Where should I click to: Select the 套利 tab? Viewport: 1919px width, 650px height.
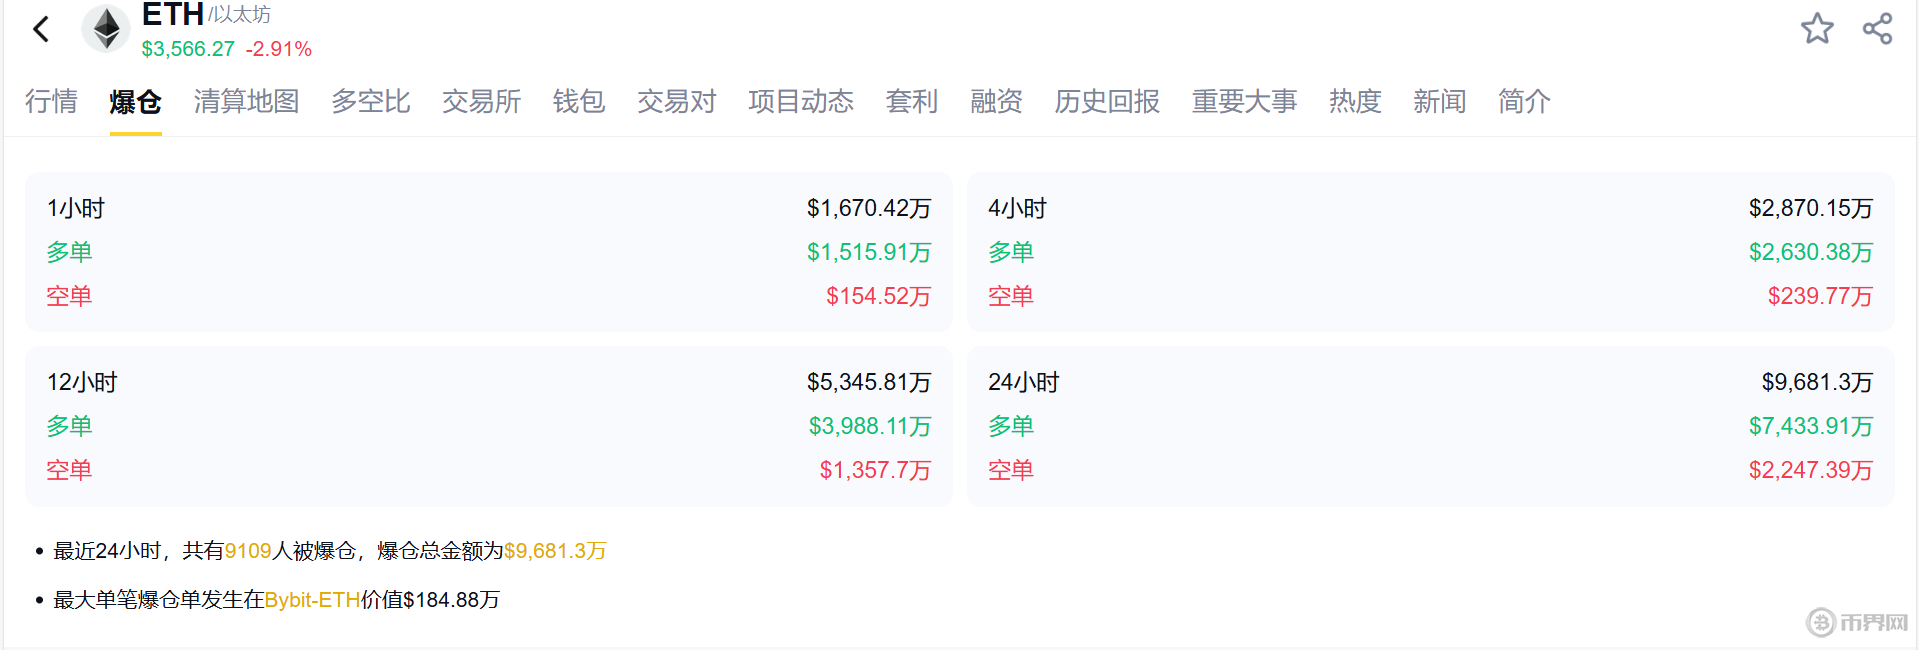tap(912, 101)
